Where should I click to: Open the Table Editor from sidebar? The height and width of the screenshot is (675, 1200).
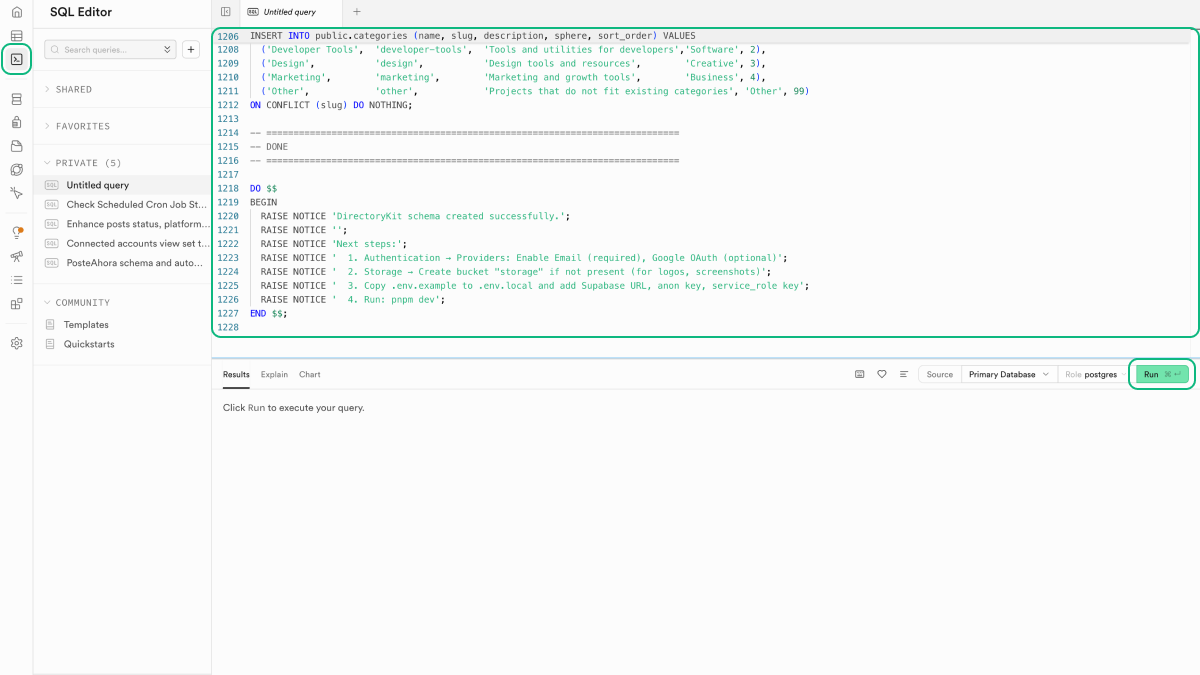coord(16,36)
